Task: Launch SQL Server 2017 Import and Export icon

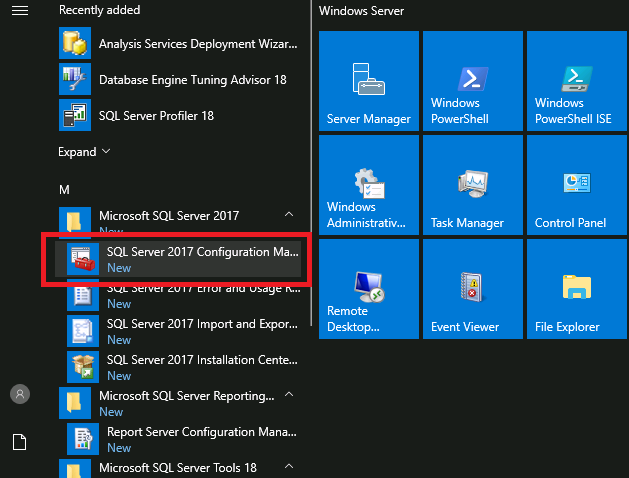Action: click(x=83, y=331)
